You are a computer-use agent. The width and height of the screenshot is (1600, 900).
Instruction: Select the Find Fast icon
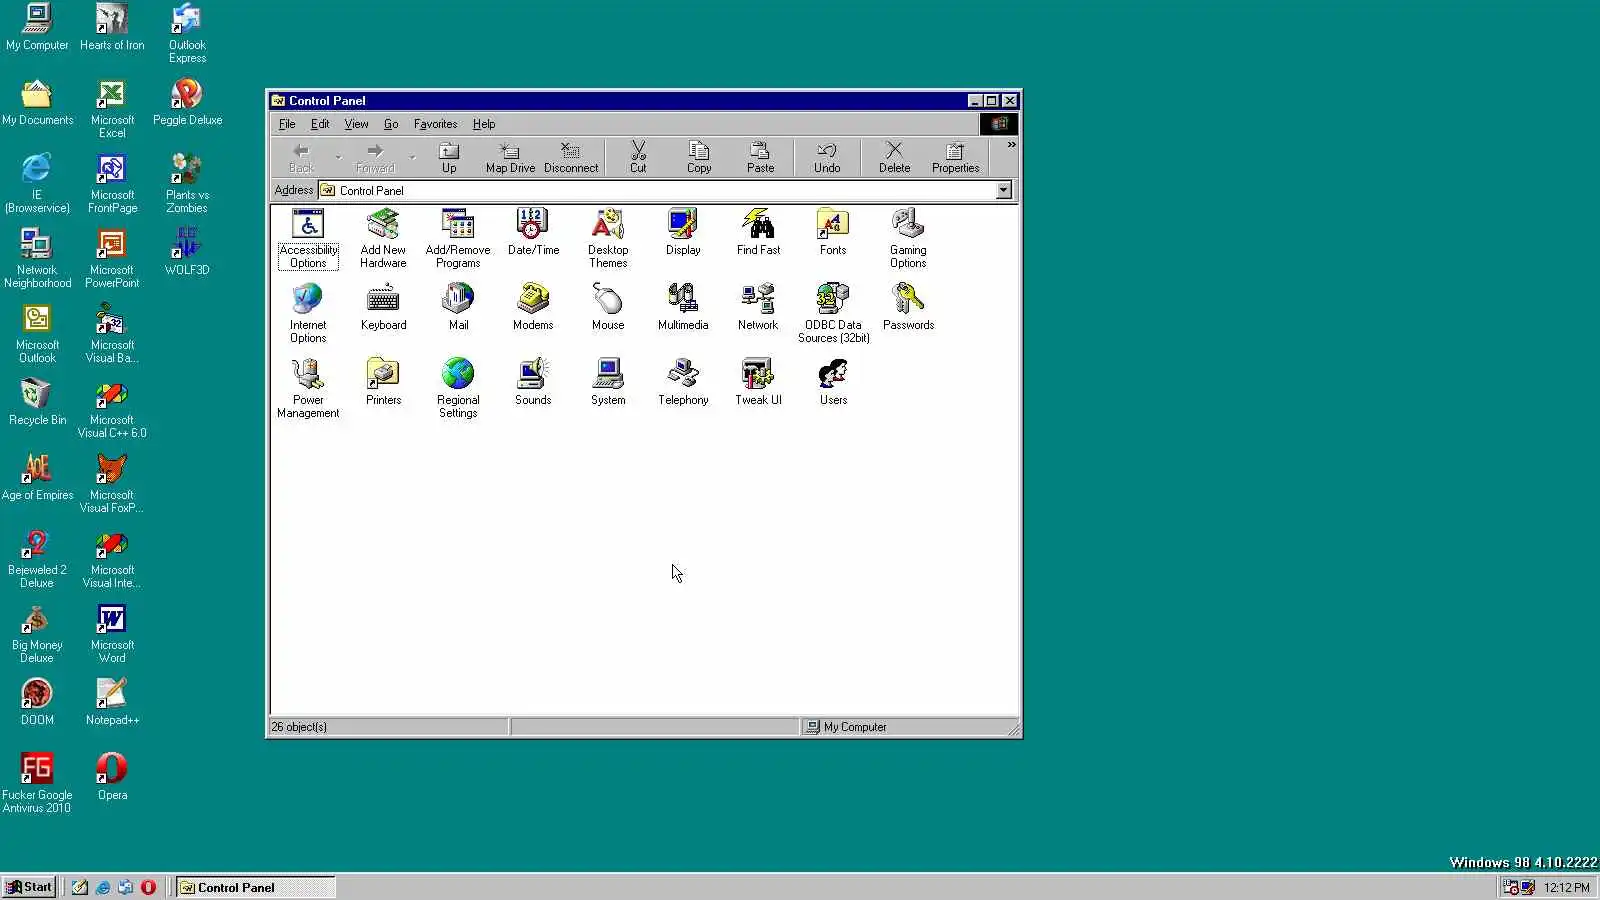coord(758,232)
